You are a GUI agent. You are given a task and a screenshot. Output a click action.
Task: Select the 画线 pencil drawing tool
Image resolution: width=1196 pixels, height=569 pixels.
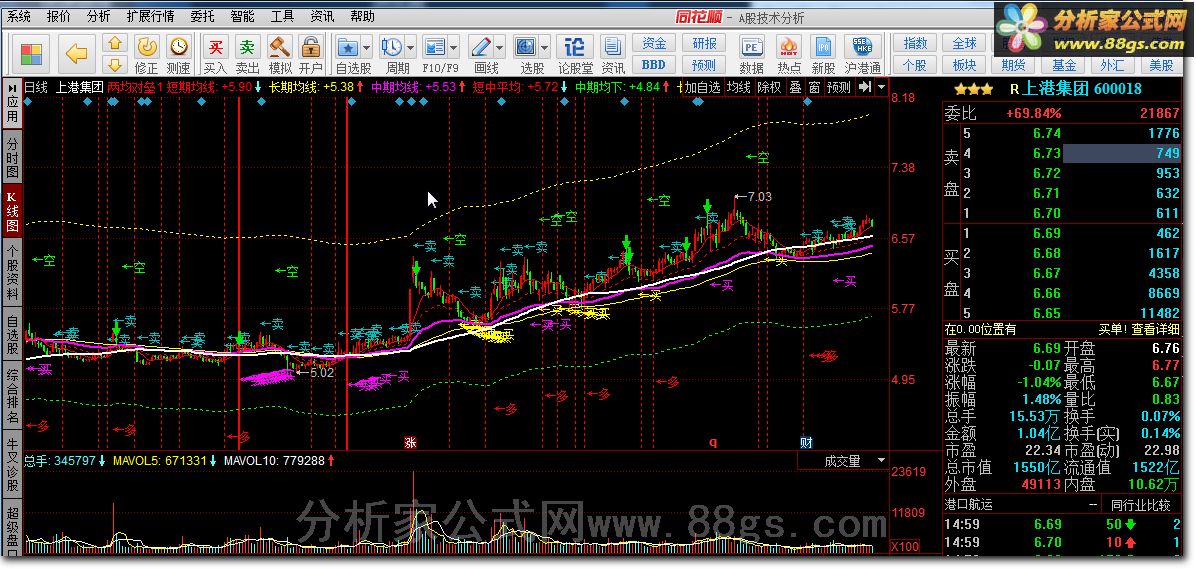[x=480, y=47]
